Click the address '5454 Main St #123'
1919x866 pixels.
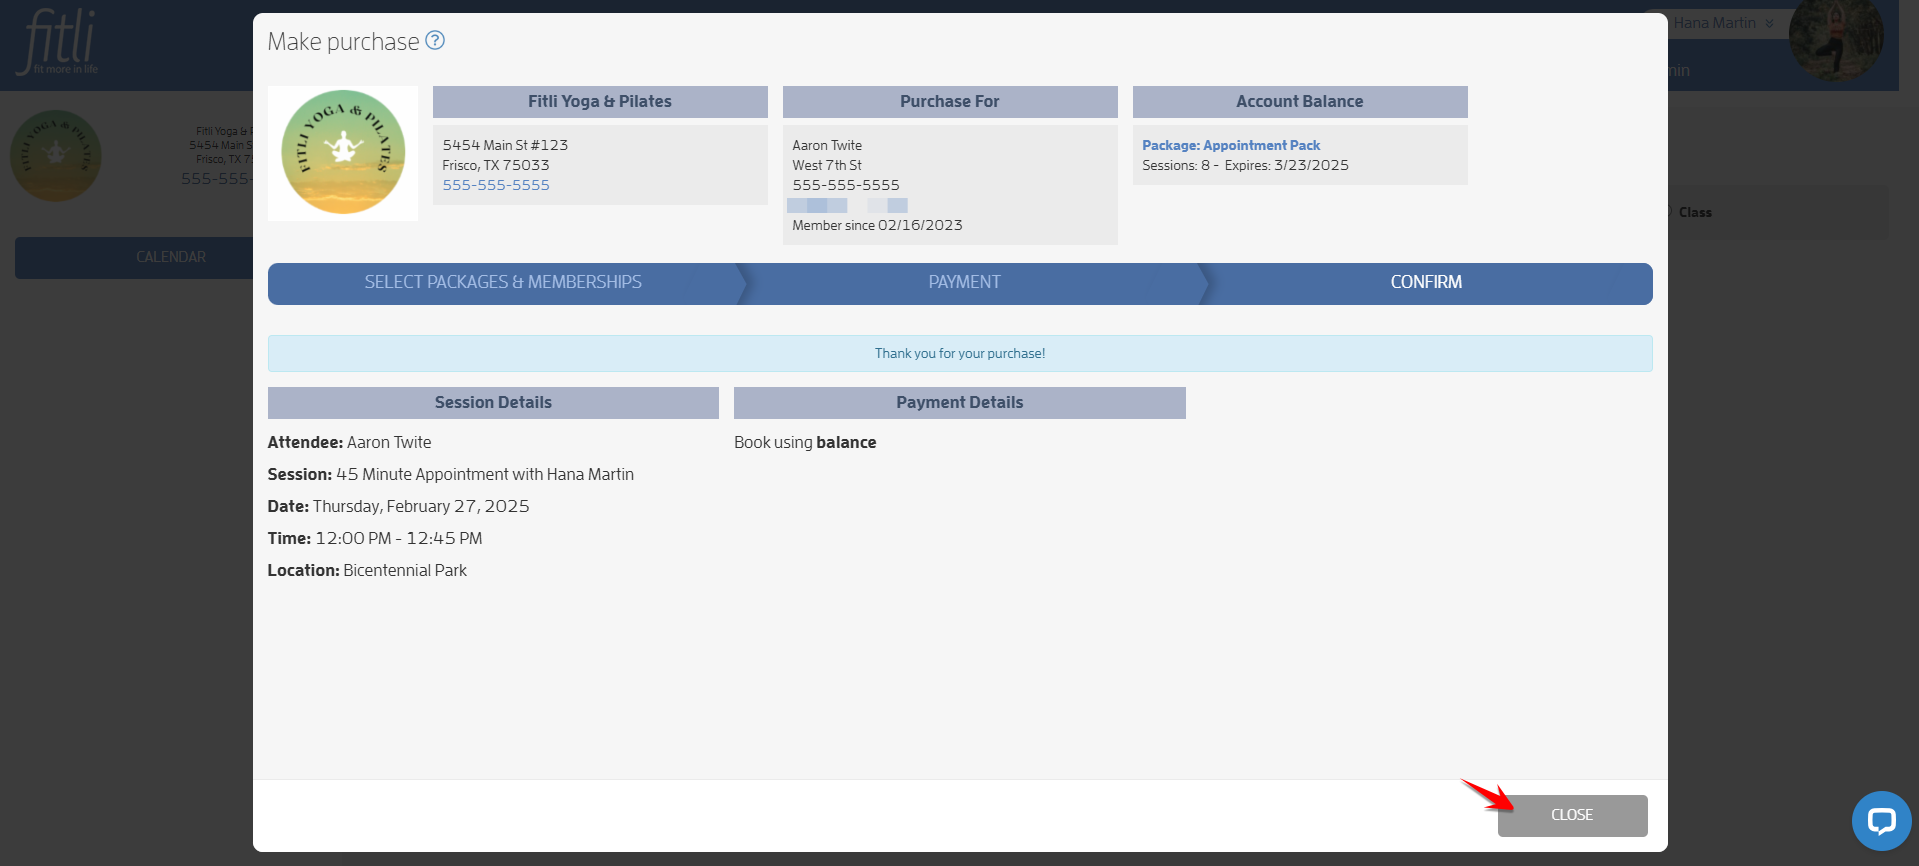pyautogui.click(x=505, y=145)
